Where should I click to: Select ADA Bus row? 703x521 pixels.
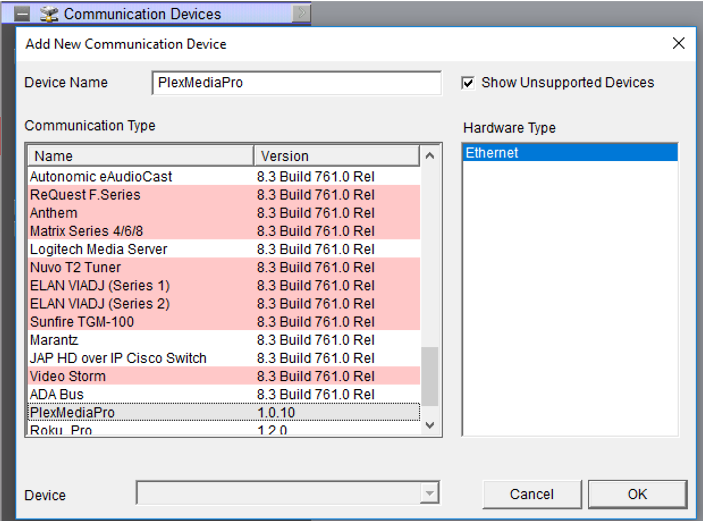pos(224,395)
